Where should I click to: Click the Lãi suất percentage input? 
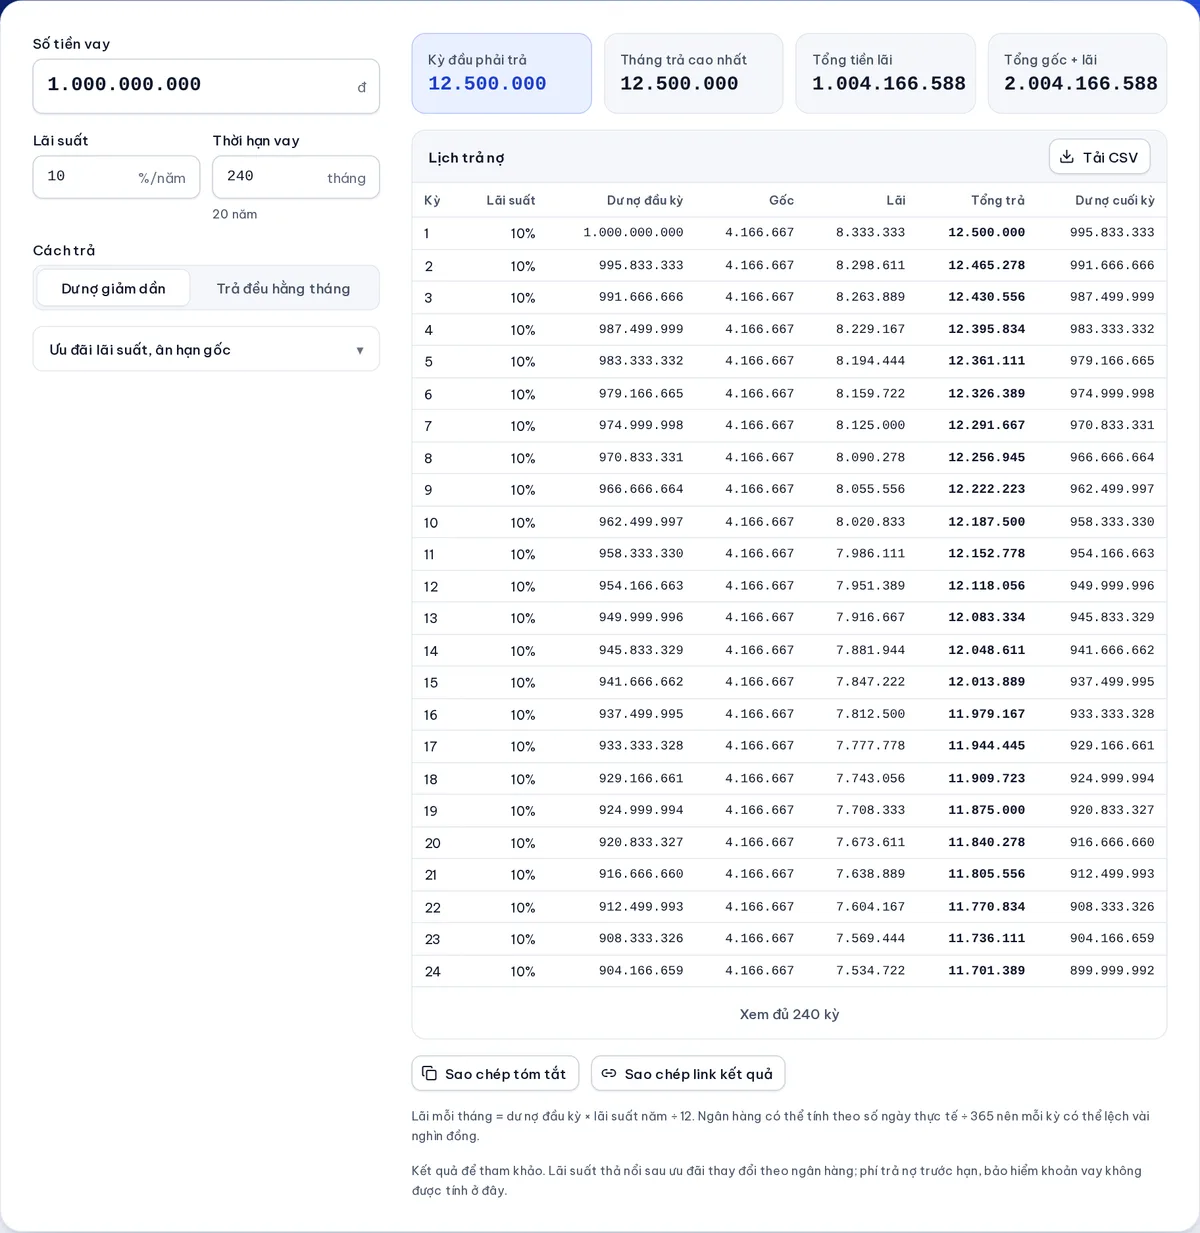pyautogui.click(x=116, y=177)
